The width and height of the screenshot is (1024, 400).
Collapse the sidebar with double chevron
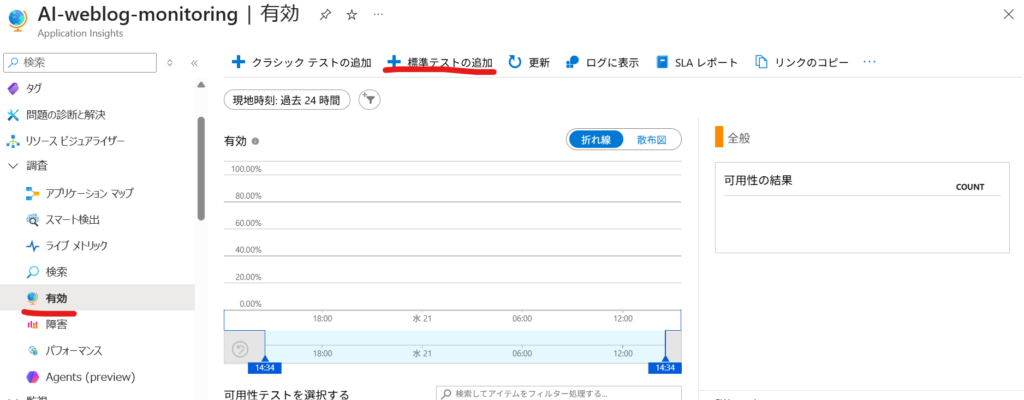[x=194, y=62]
